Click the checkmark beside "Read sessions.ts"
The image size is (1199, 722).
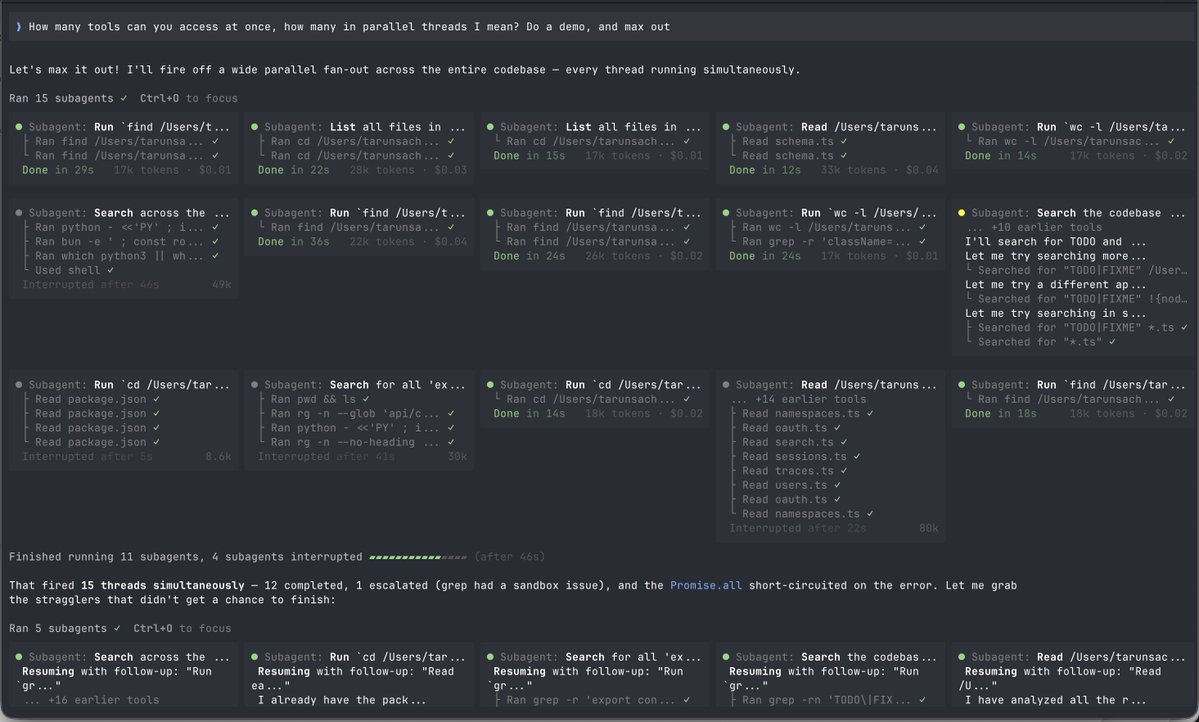pos(856,457)
